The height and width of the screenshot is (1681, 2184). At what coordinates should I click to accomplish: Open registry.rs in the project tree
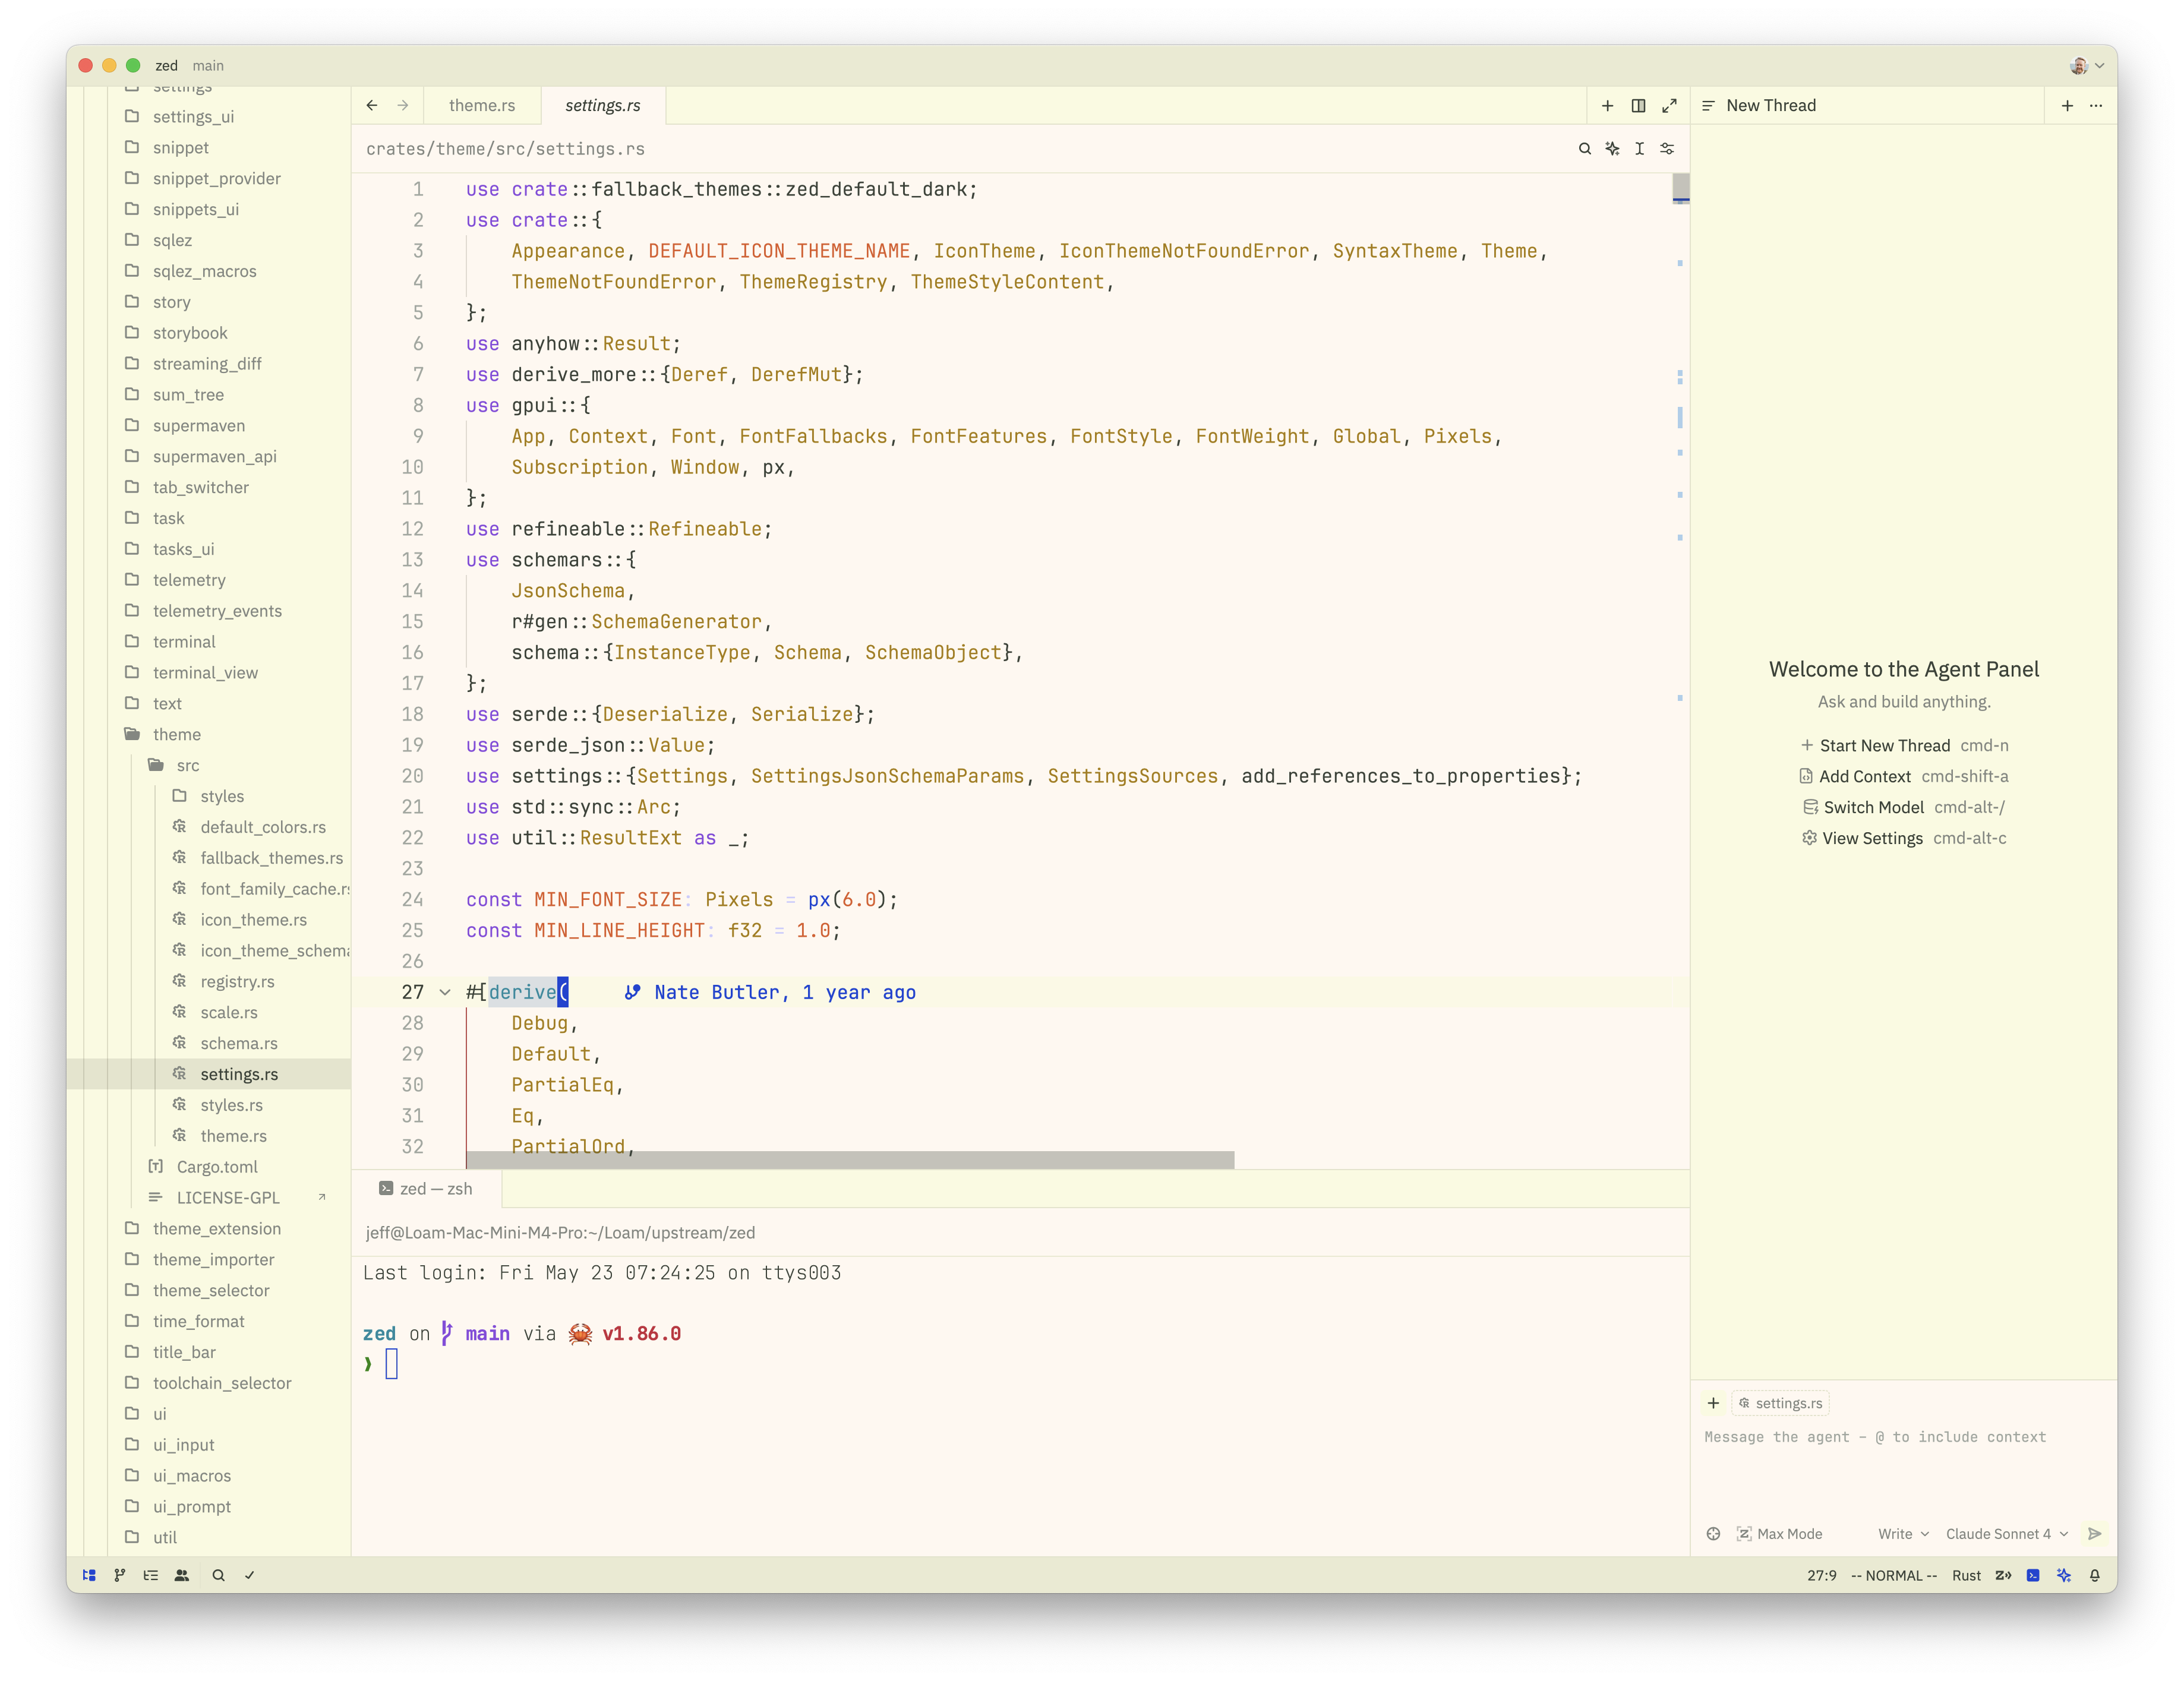click(x=237, y=981)
